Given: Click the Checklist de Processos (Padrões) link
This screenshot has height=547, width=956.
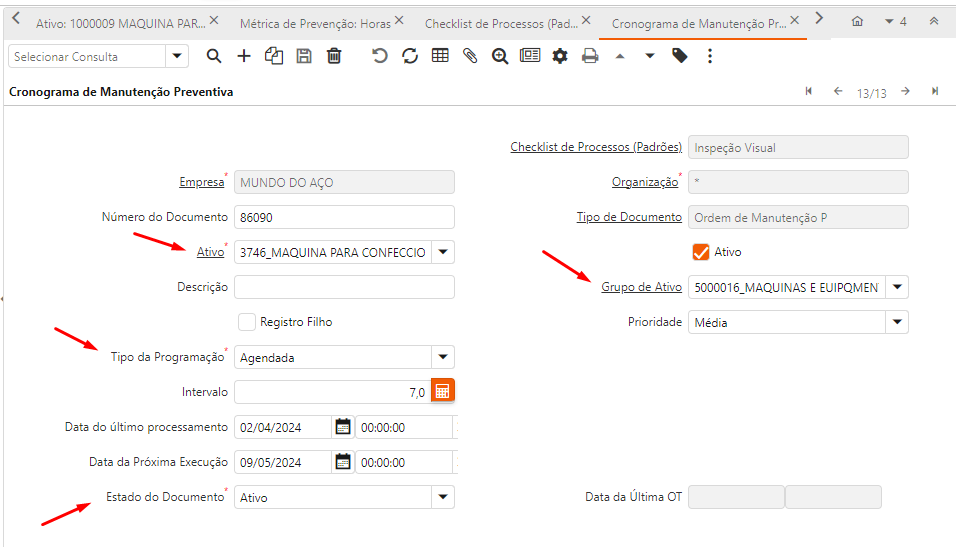Looking at the screenshot, I should (x=596, y=147).
